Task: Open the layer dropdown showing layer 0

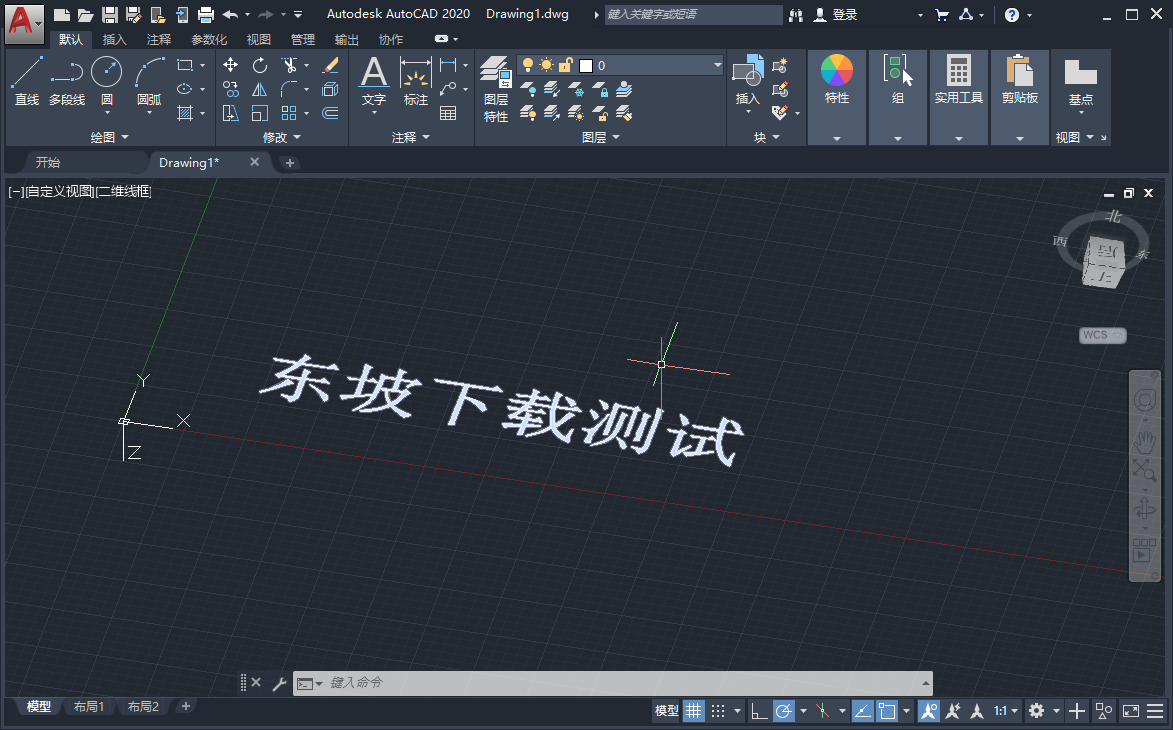Action: pos(718,64)
